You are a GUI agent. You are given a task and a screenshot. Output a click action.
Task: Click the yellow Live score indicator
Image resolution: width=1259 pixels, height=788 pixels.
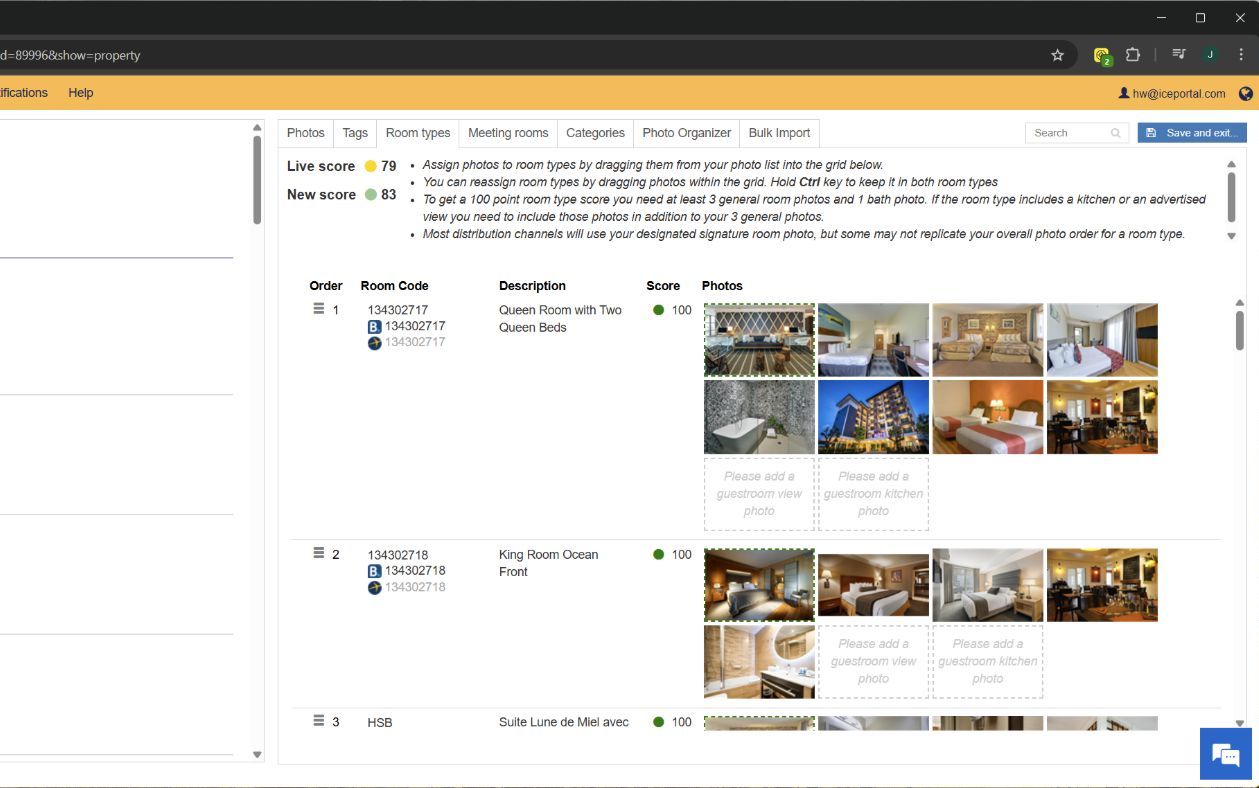tap(370, 167)
